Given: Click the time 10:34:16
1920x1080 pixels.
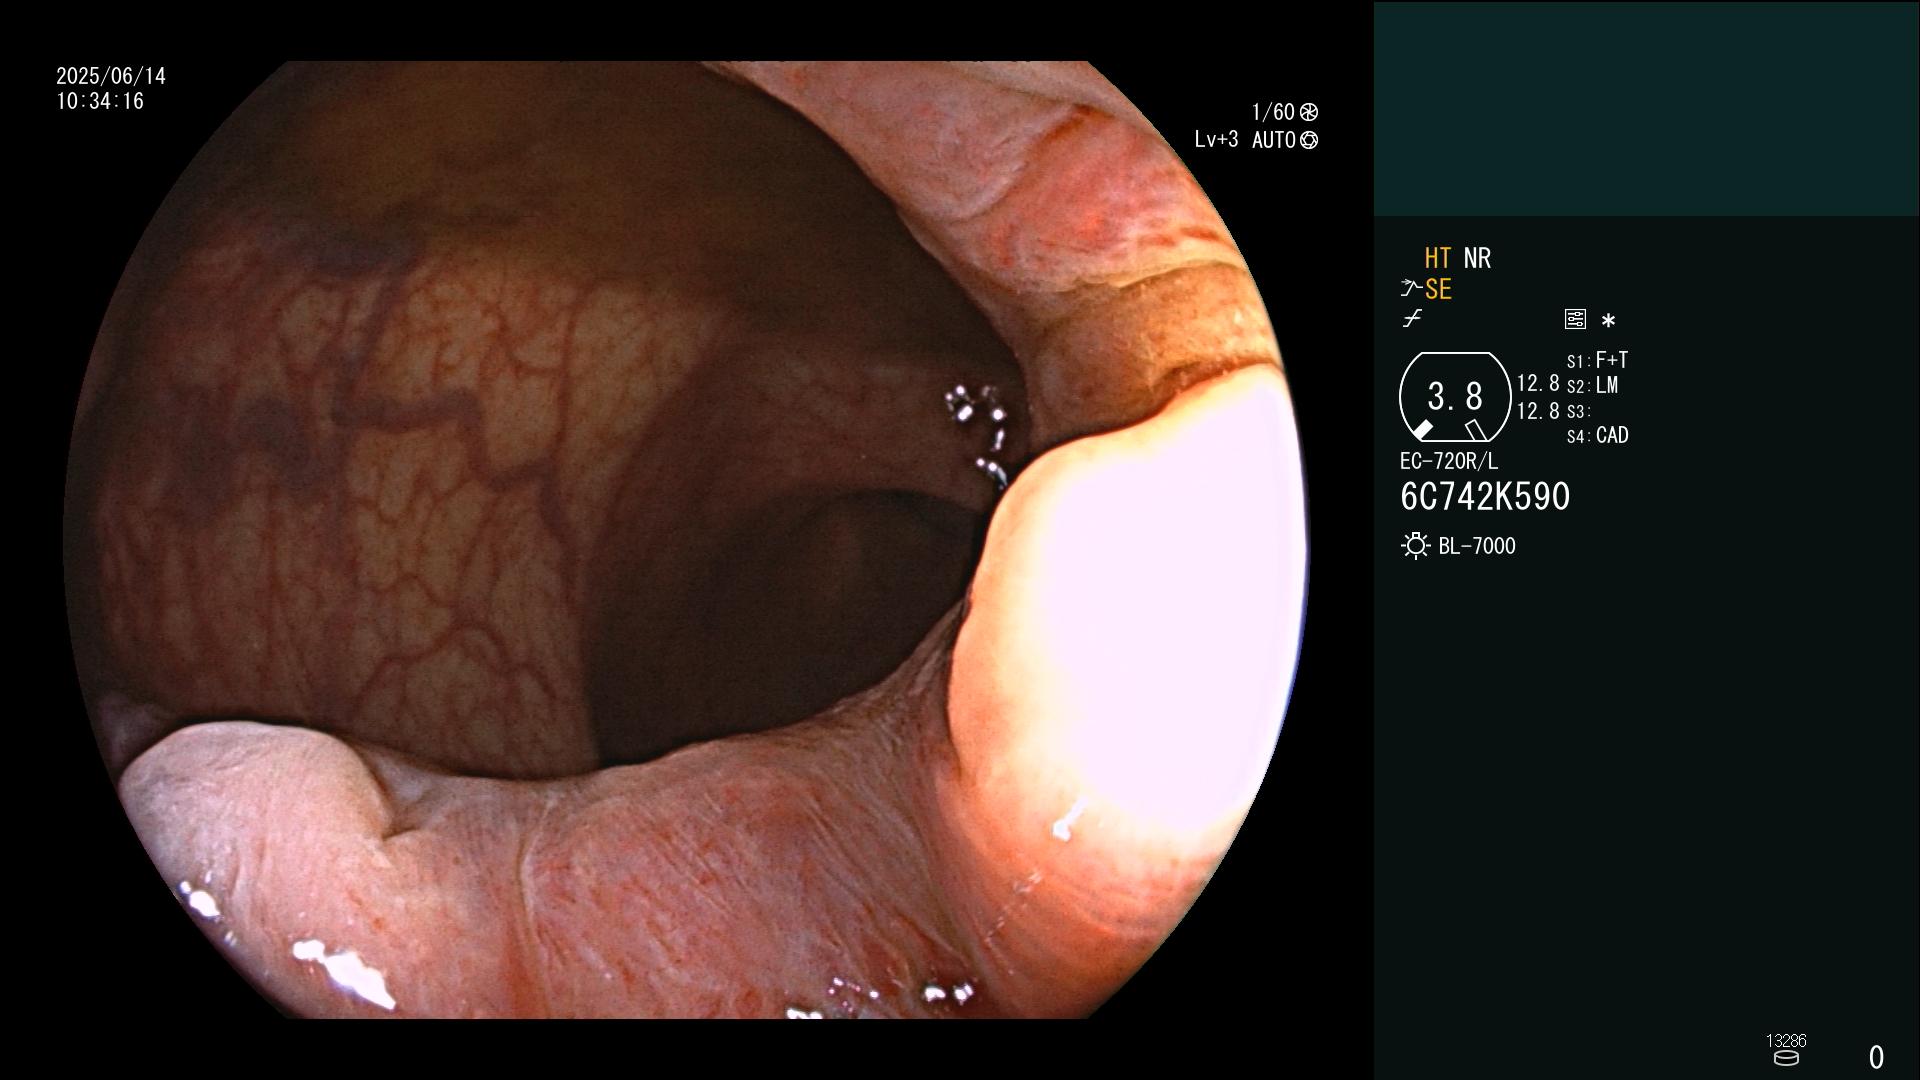Looking at the screenshot, I should point(100,101).
